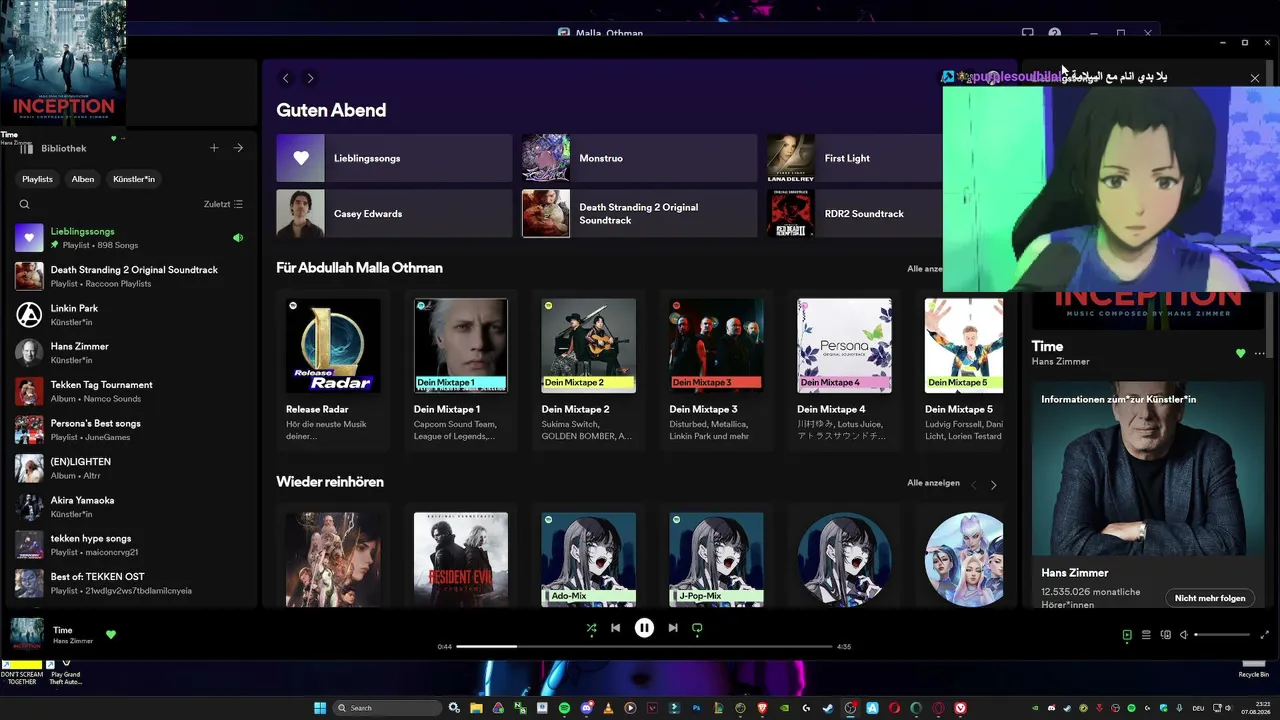
Task: Switch player to fullscreen mode
Action: point(1264,635)
